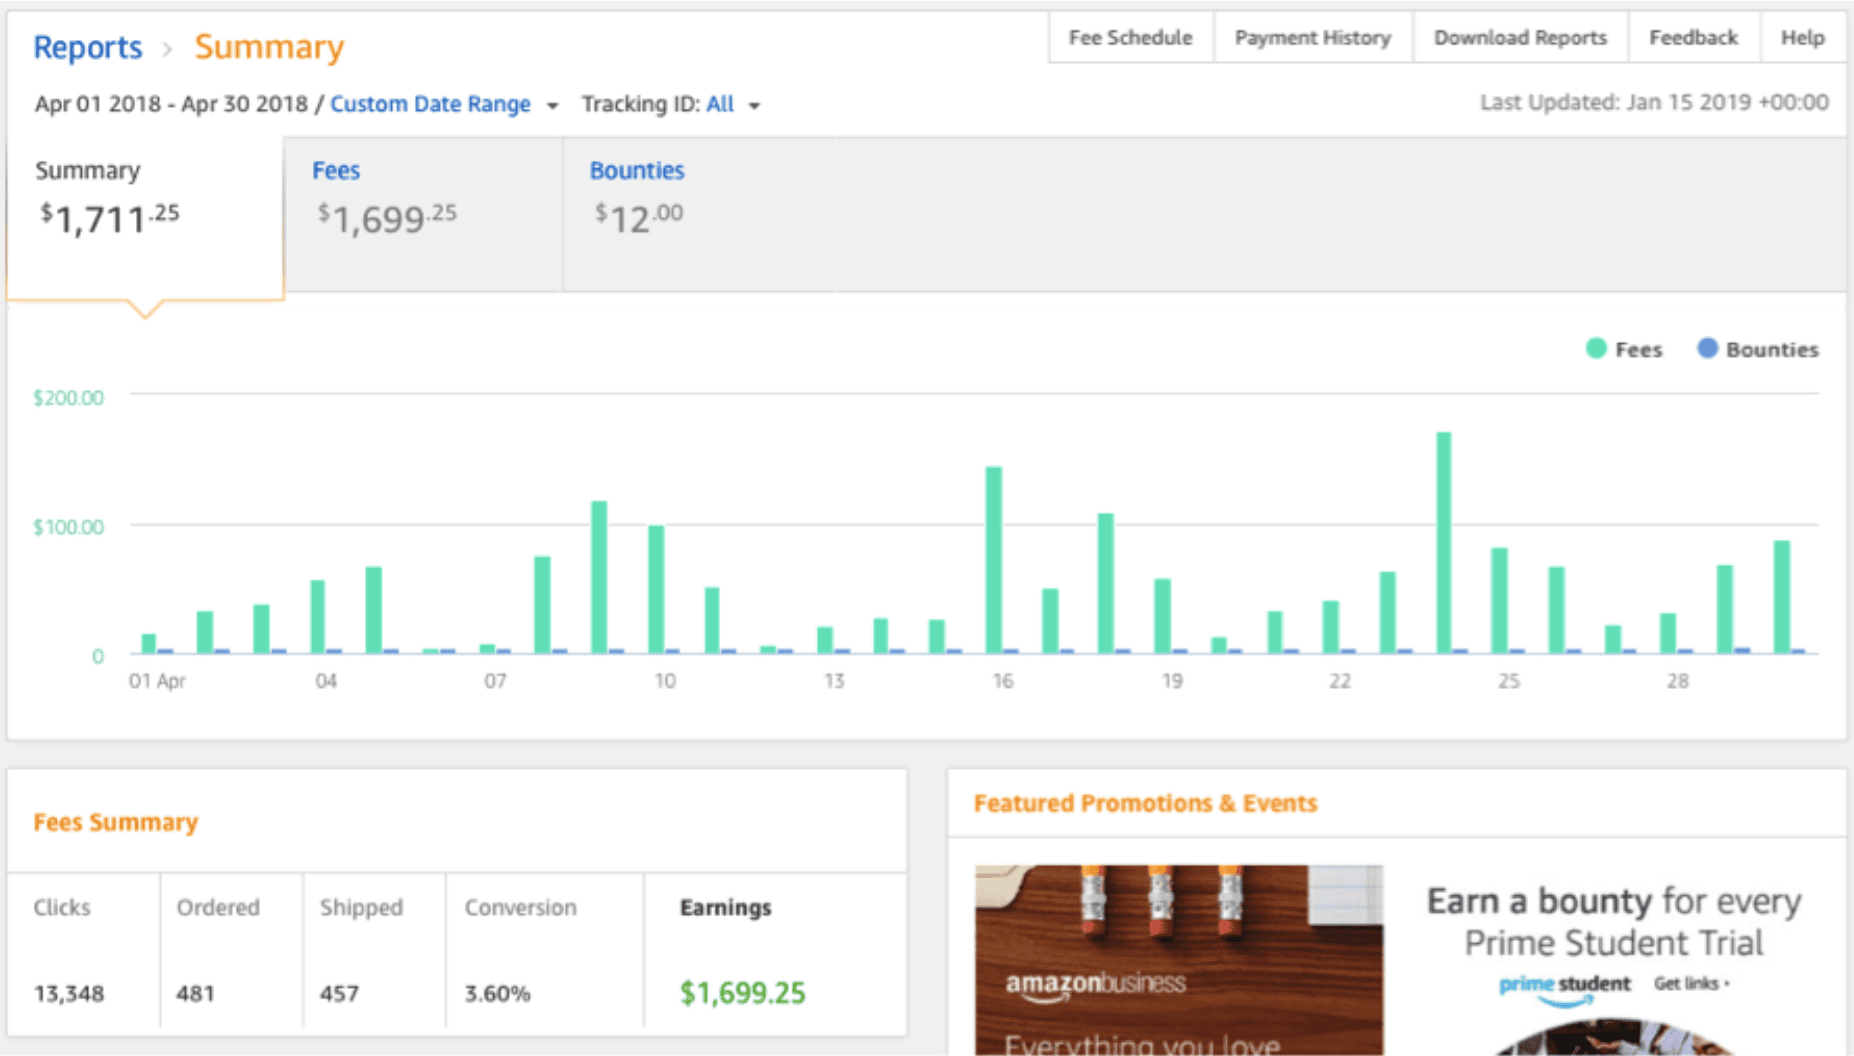
Task: Toggle the Fees legend green dot
Action: (1596, 349)
